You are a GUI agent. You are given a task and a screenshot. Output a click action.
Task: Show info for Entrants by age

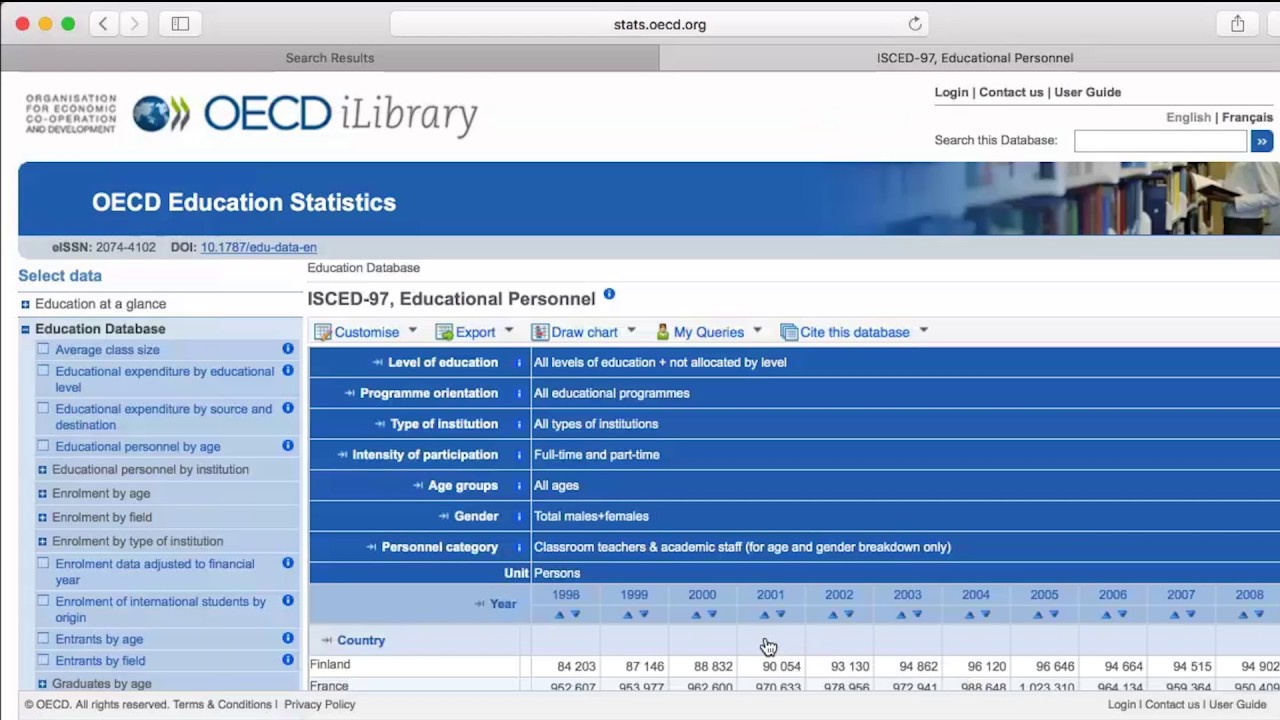(x=288, y=638)
